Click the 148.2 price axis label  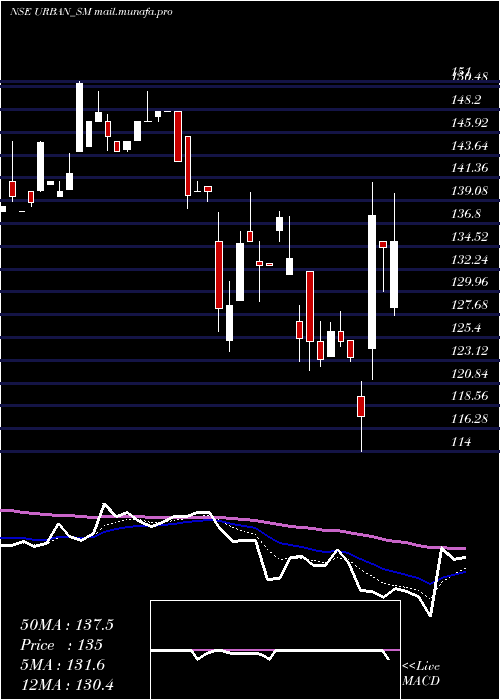[x=467, y=100]
